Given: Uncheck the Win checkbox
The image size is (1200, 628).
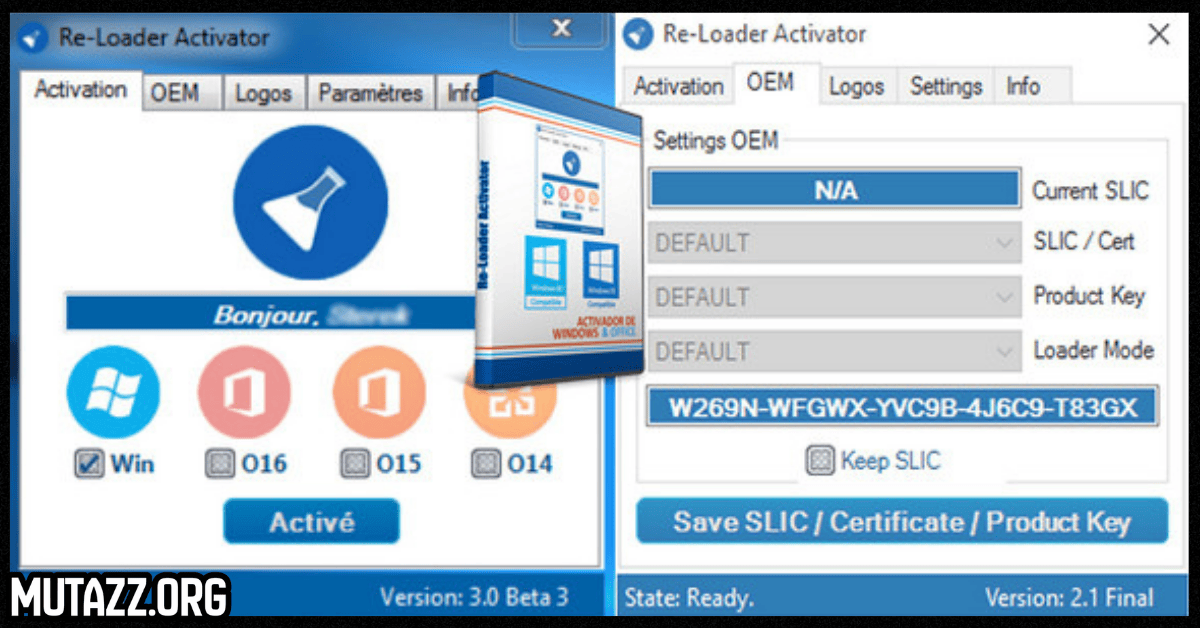Looking at the screenshot, I should tap(87, 463).
